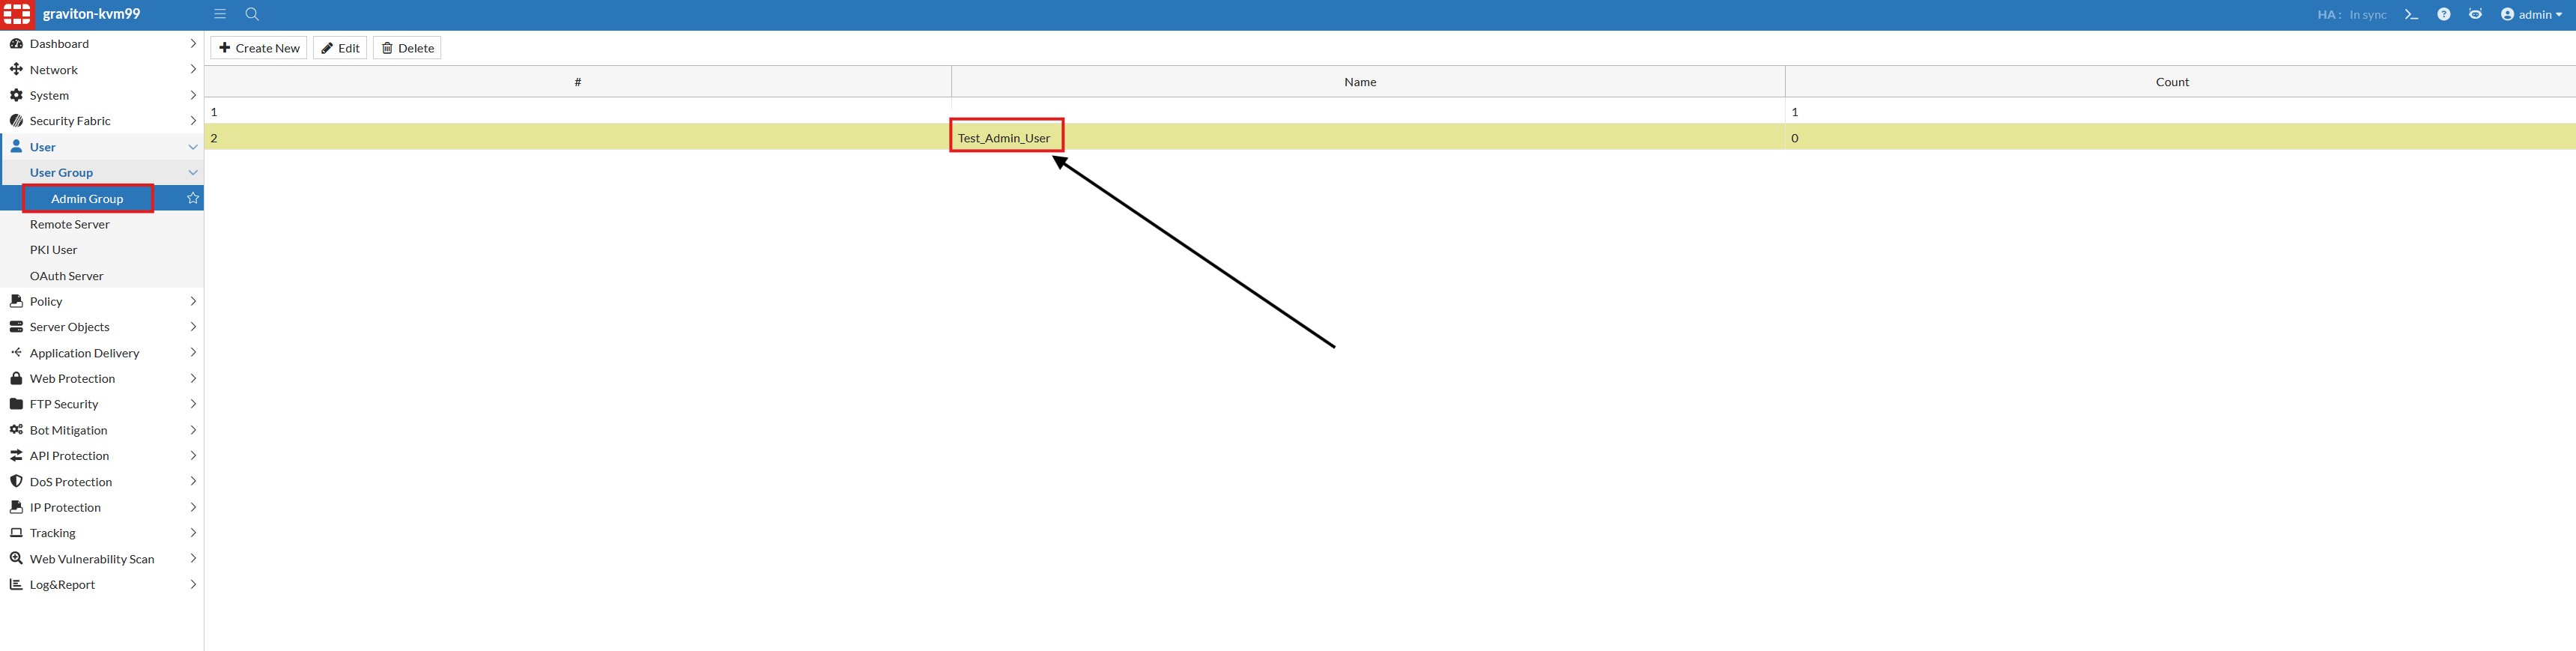Open the search magnifier icon
Image resolution: width=2576 pixels, height=651 pixels.
[x=252, y=14]
